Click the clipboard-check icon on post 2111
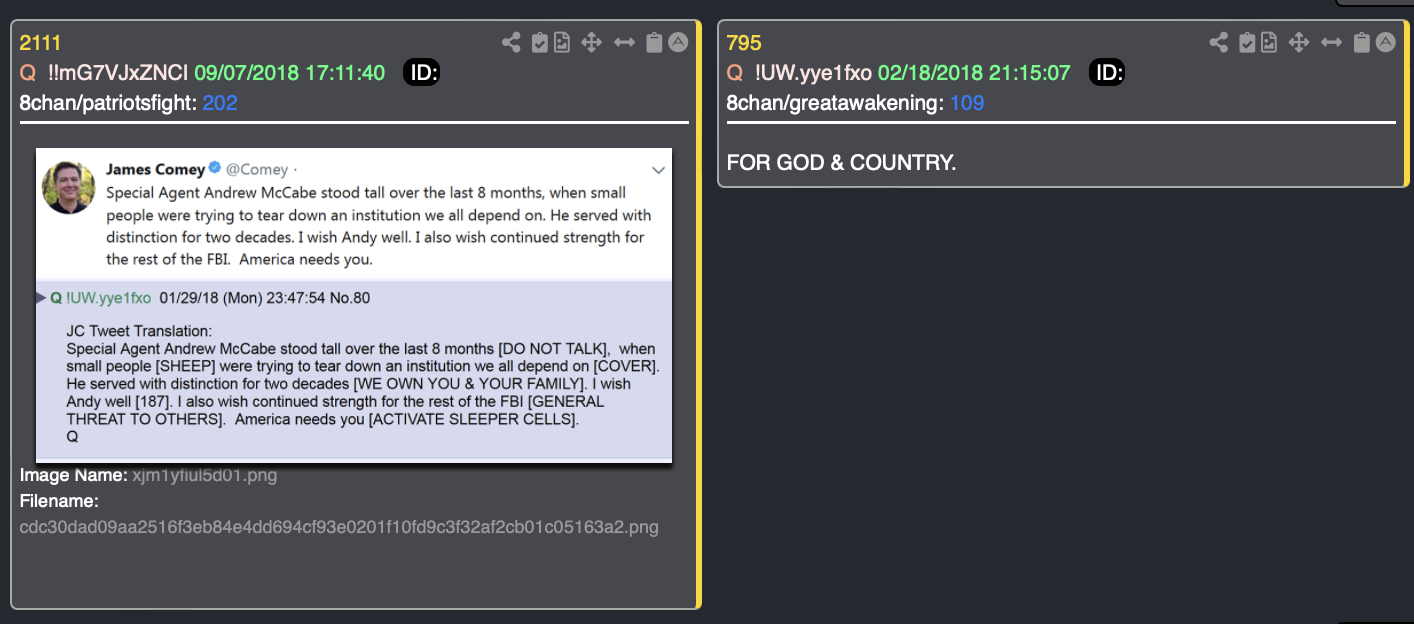Image resolution: width=1414 pixels, height=624 pixels. point(540,42)
